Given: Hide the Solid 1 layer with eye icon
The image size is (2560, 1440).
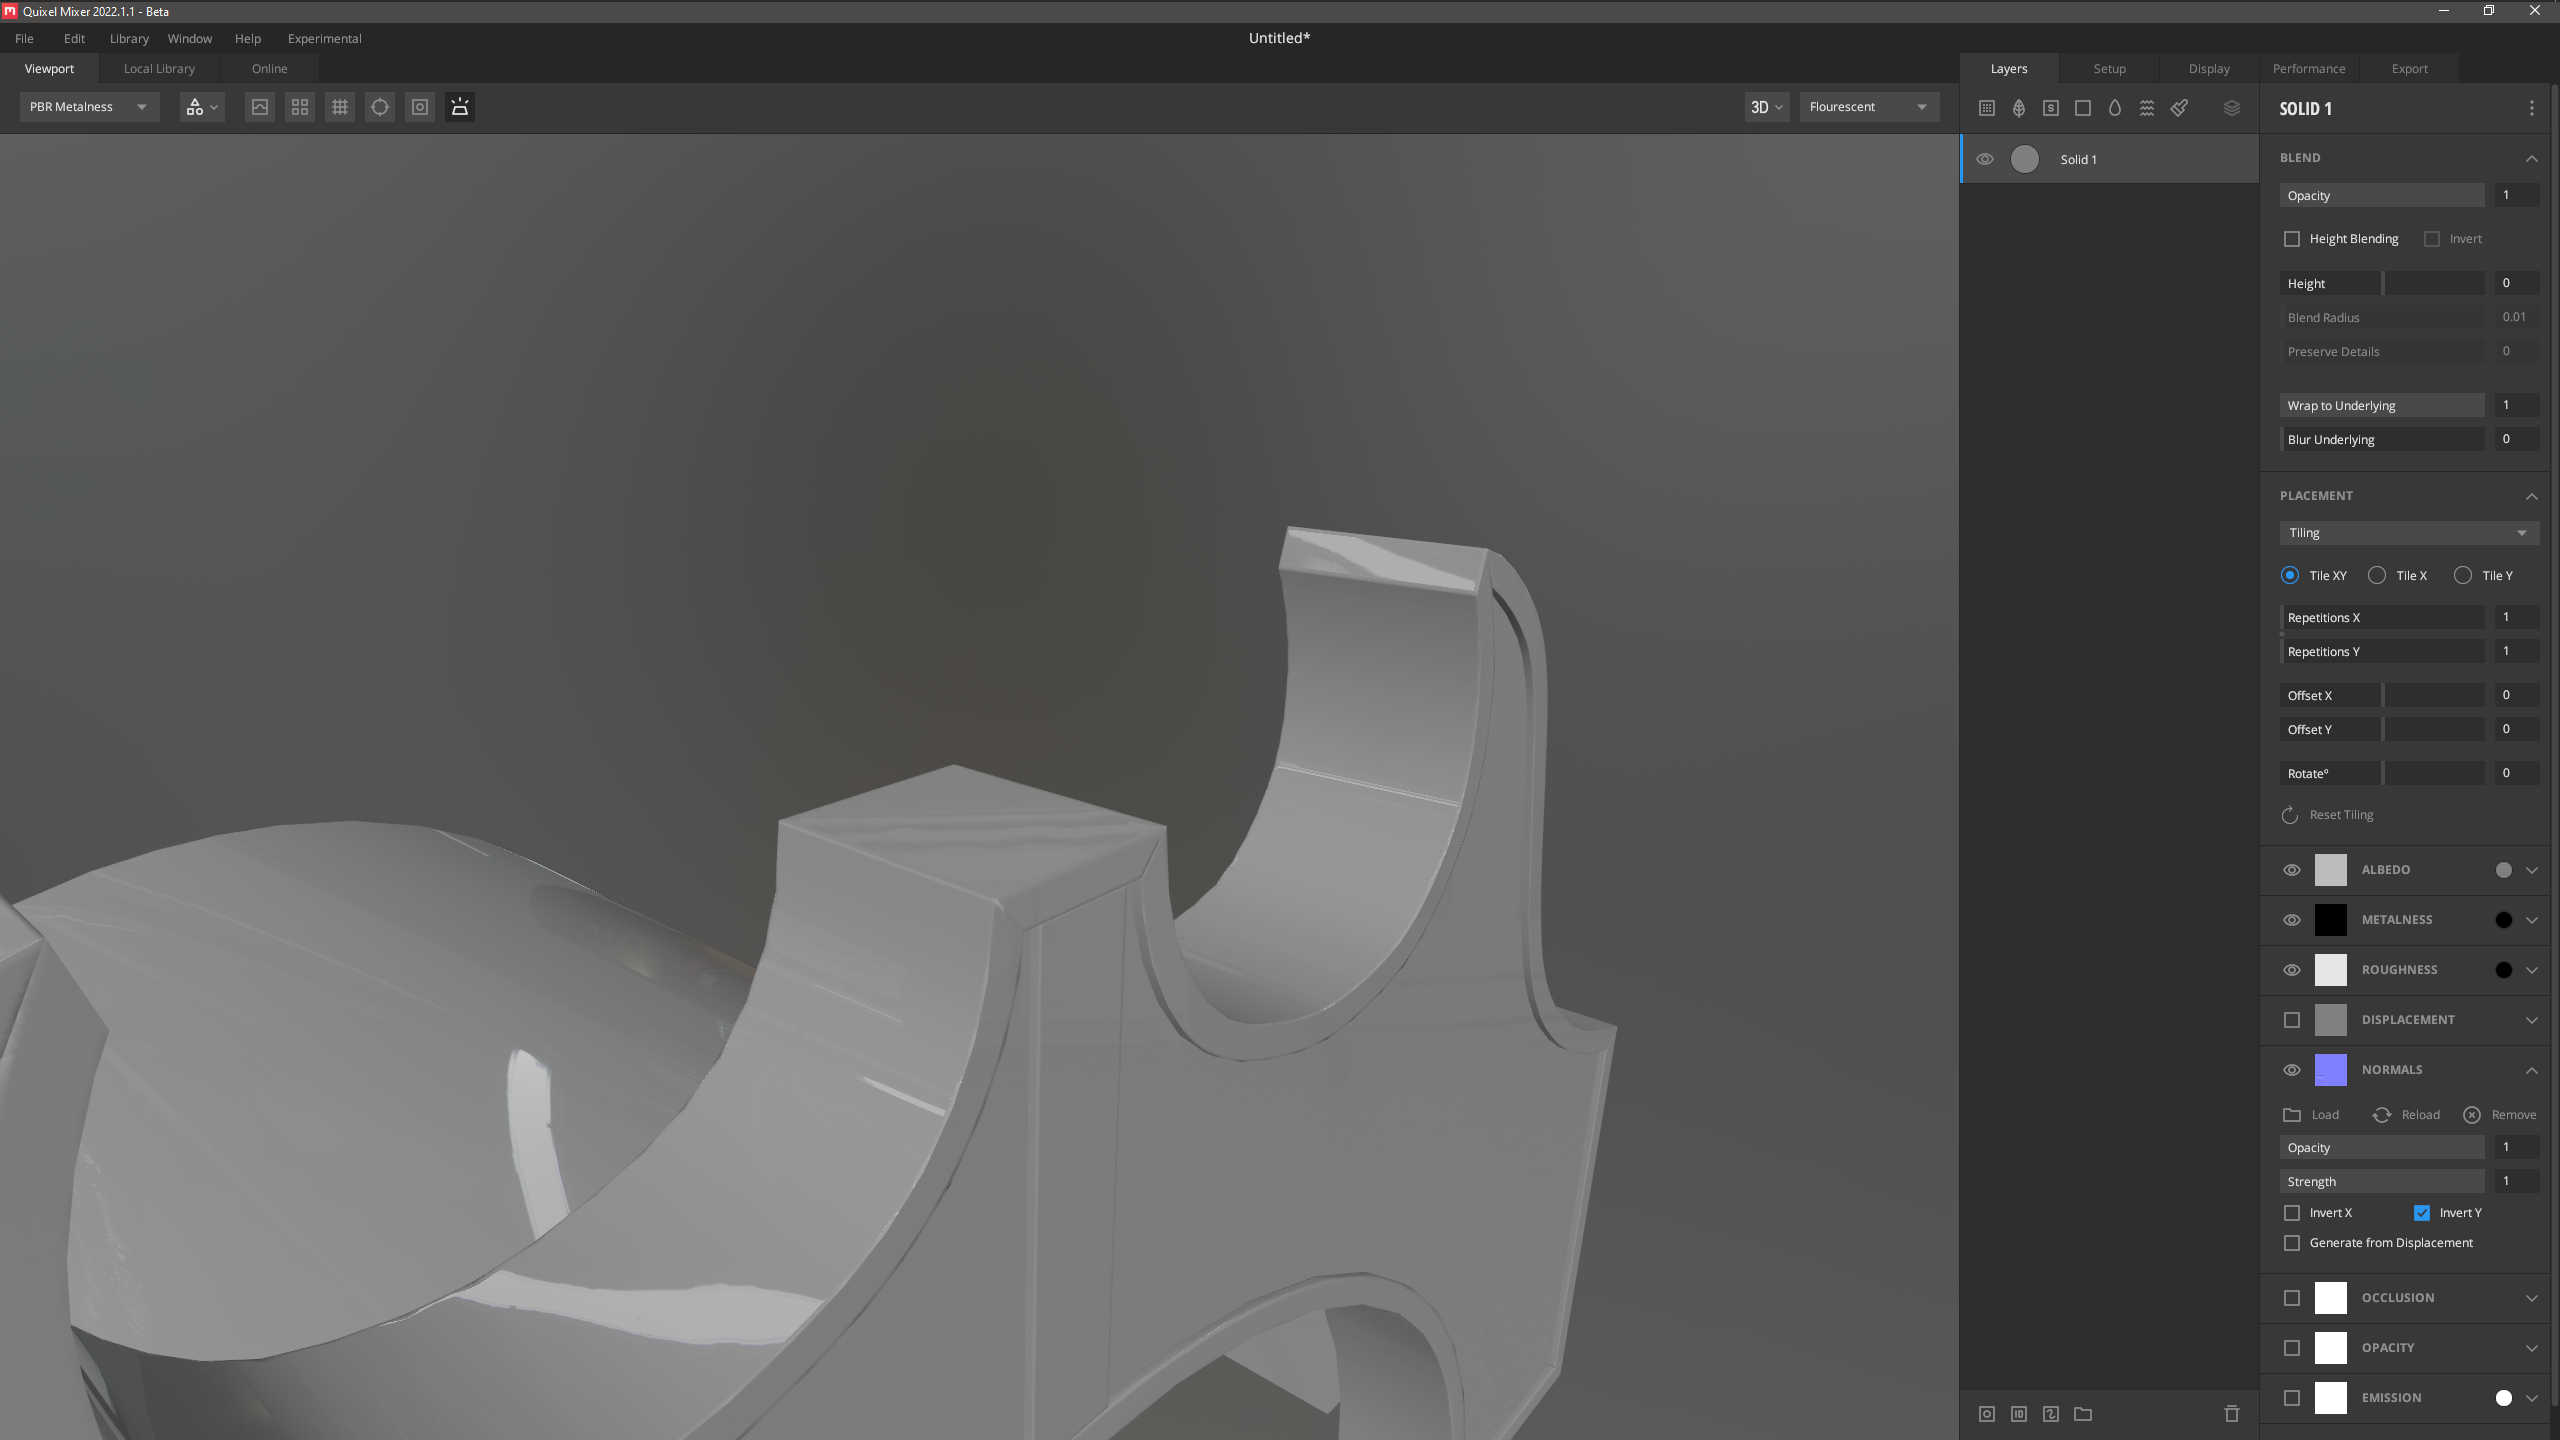Looking at the screenshot, I should pos(1985,159).
